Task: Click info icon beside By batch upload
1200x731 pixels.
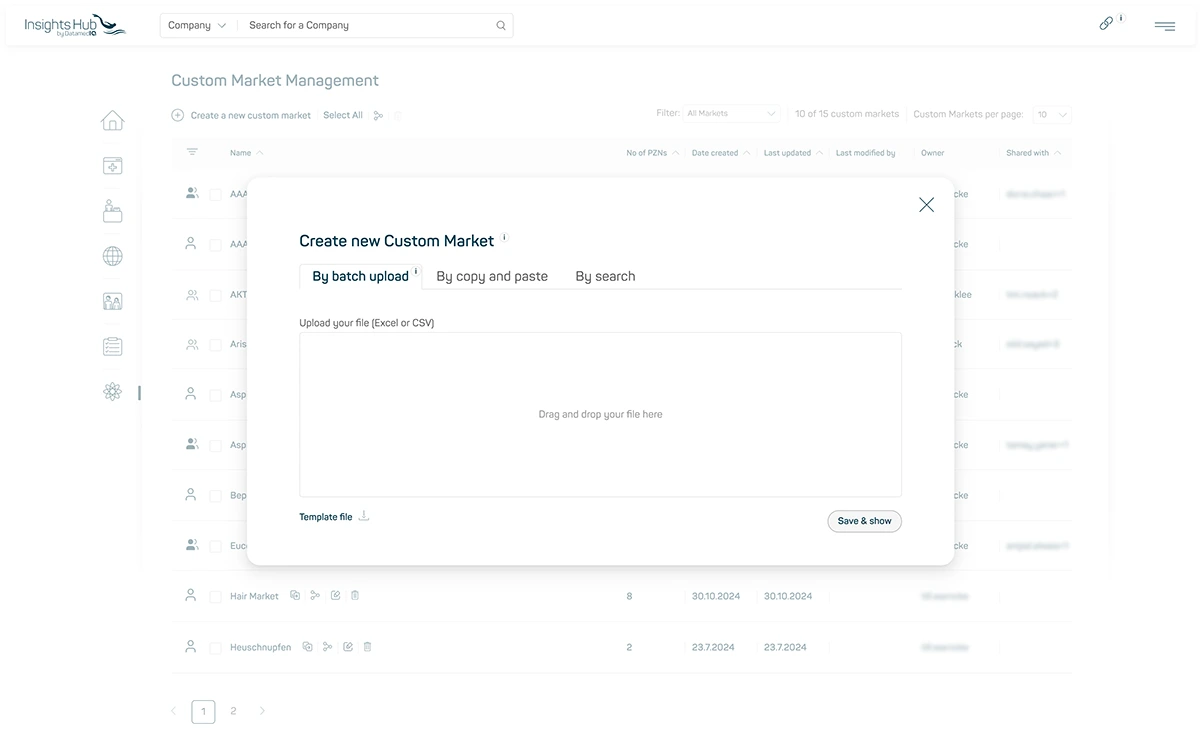Action: coord(416,271)
